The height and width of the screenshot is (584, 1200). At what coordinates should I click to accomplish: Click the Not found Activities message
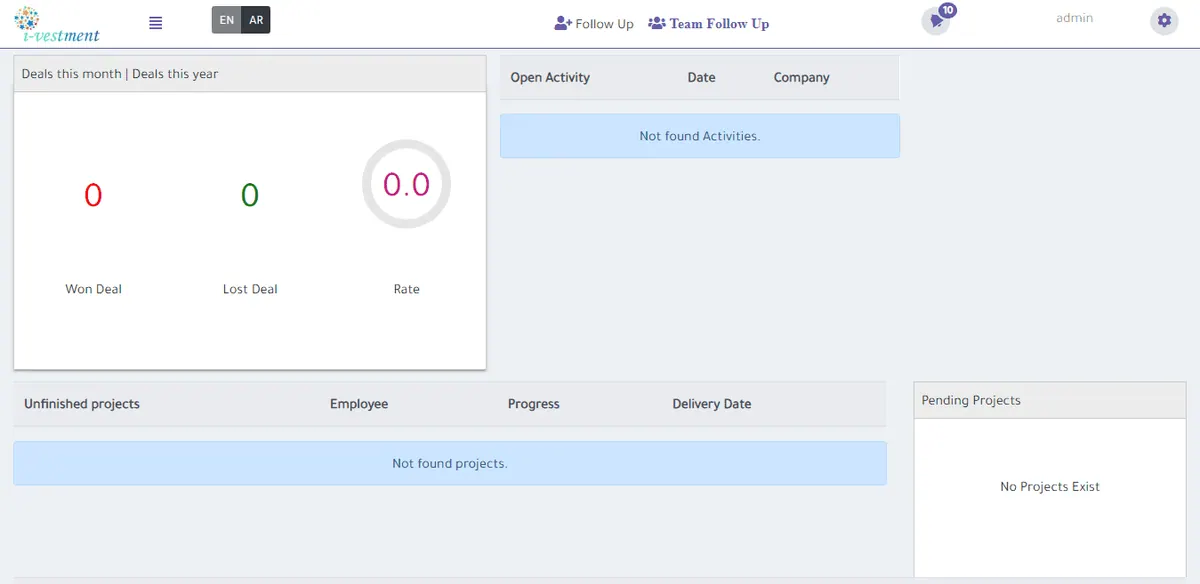700,136
